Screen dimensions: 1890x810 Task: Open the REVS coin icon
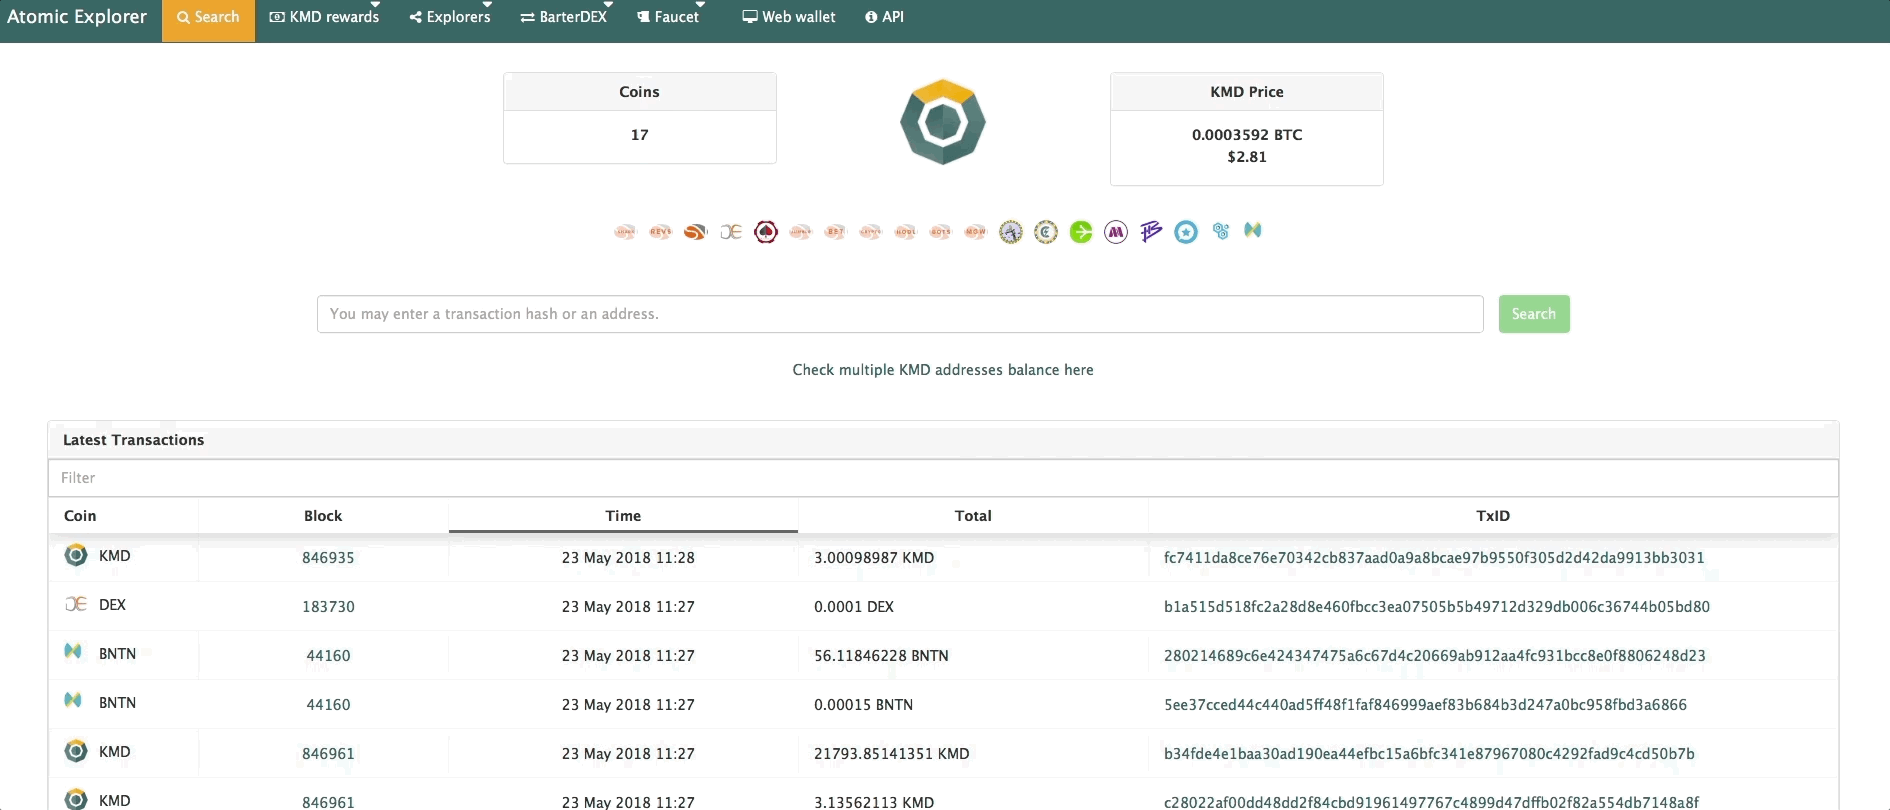pyautogui.click(x=660, y=232)
